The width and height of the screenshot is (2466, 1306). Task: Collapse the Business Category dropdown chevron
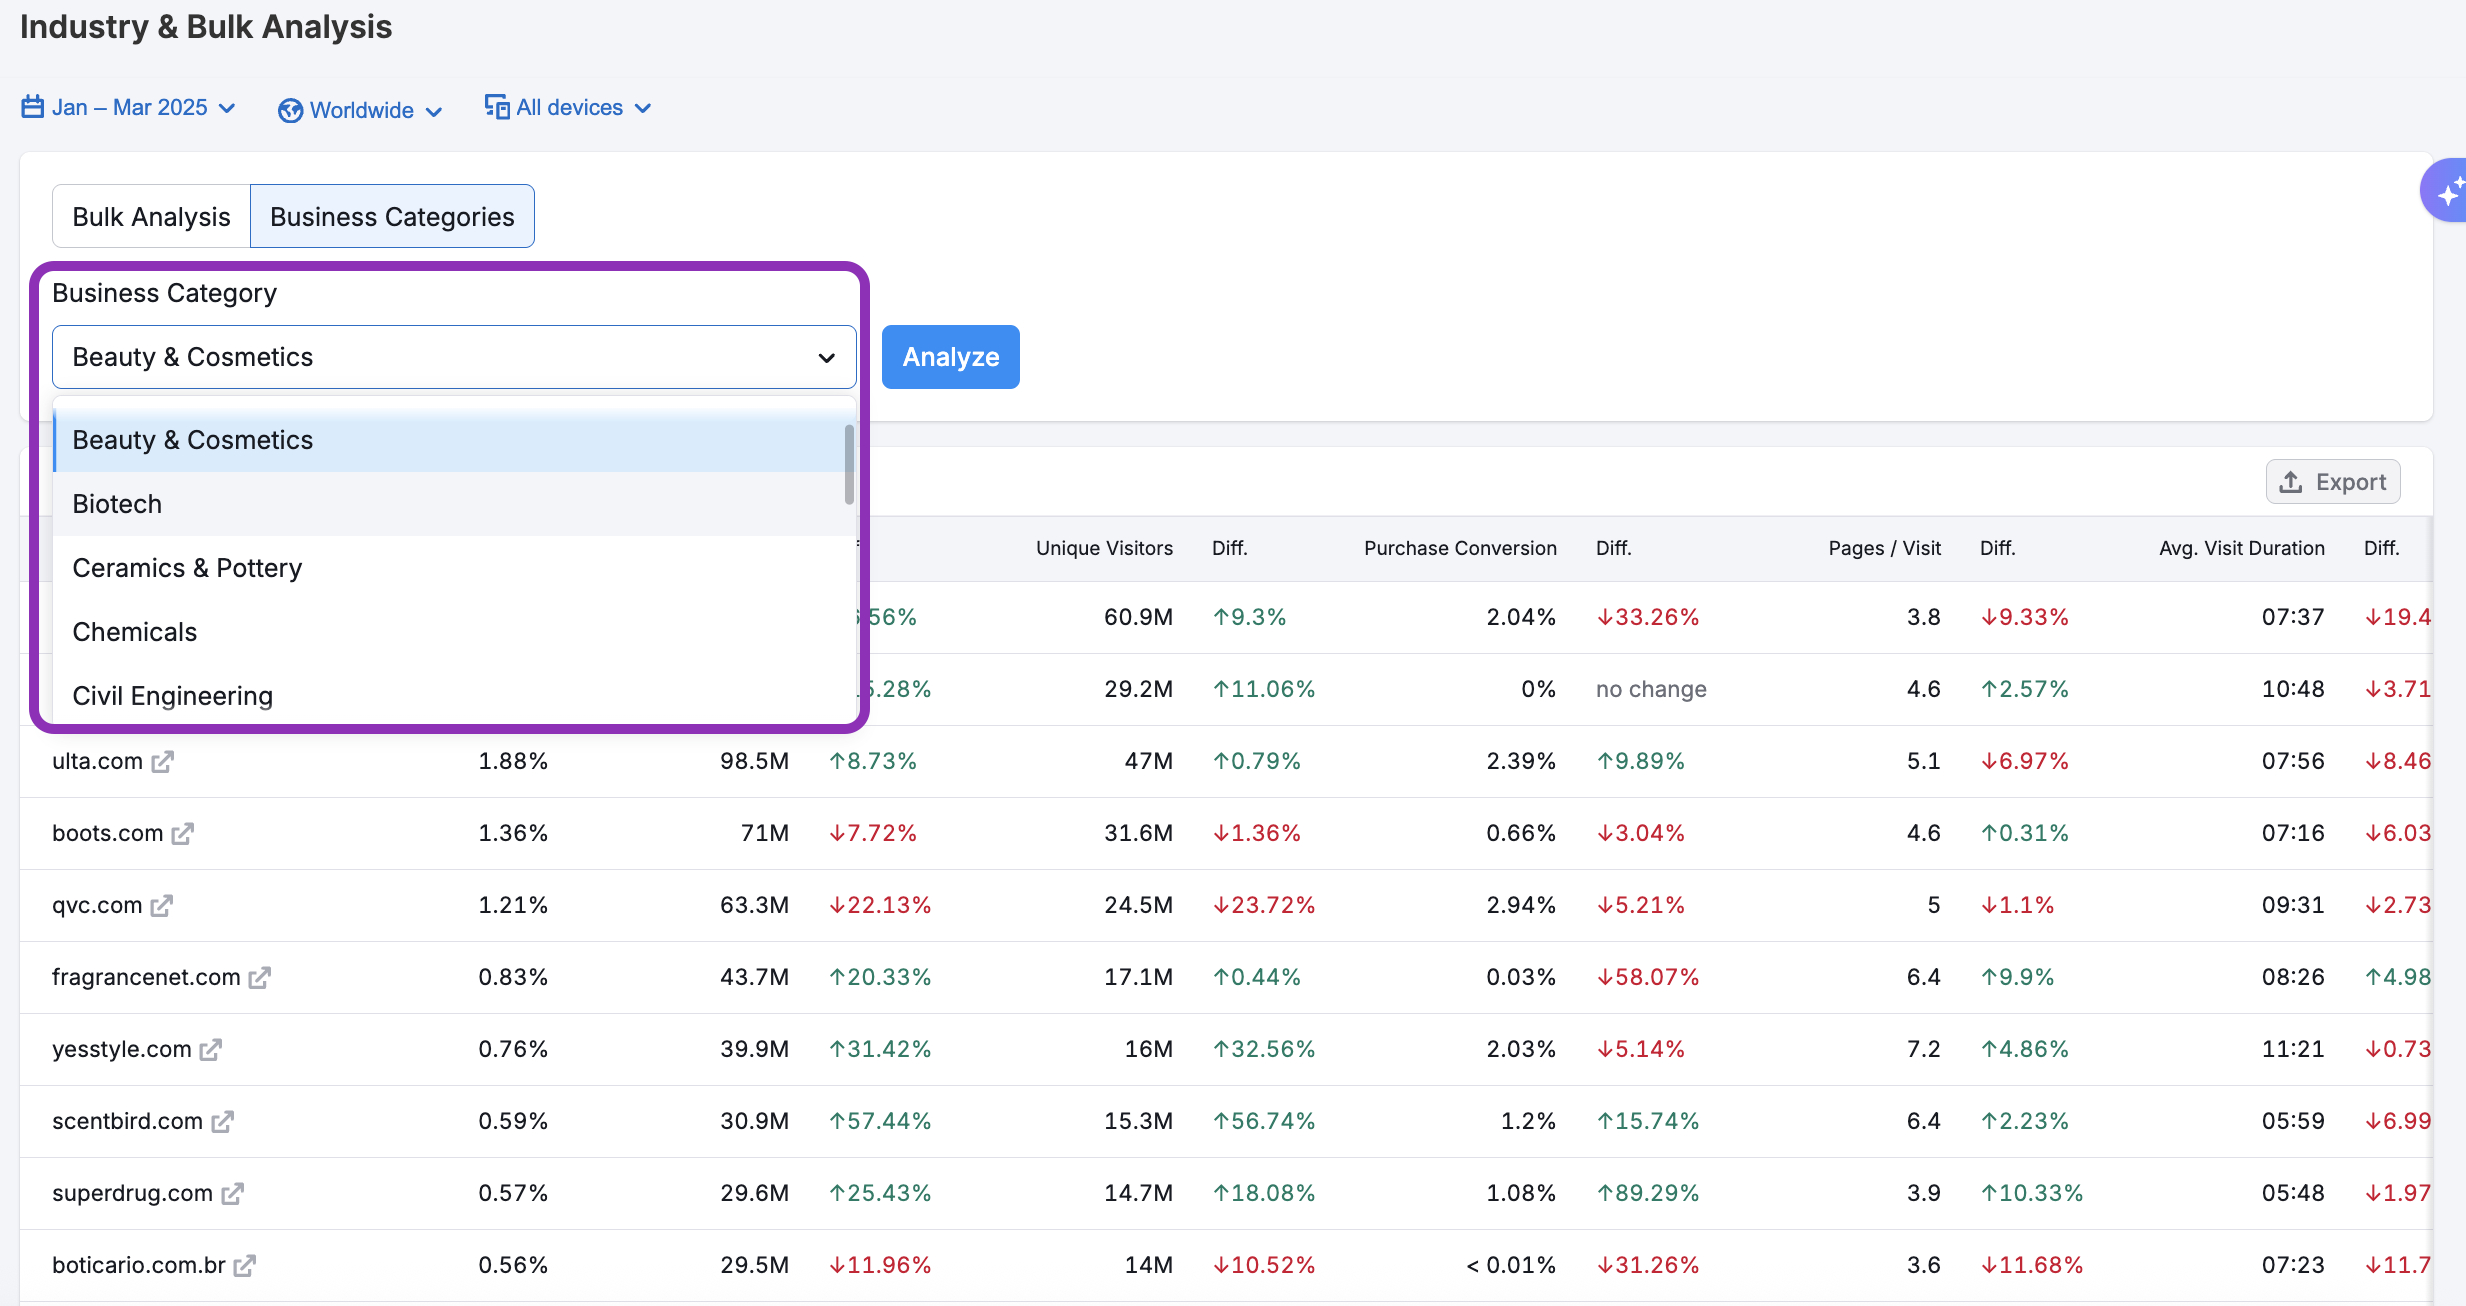pos(825,357)
